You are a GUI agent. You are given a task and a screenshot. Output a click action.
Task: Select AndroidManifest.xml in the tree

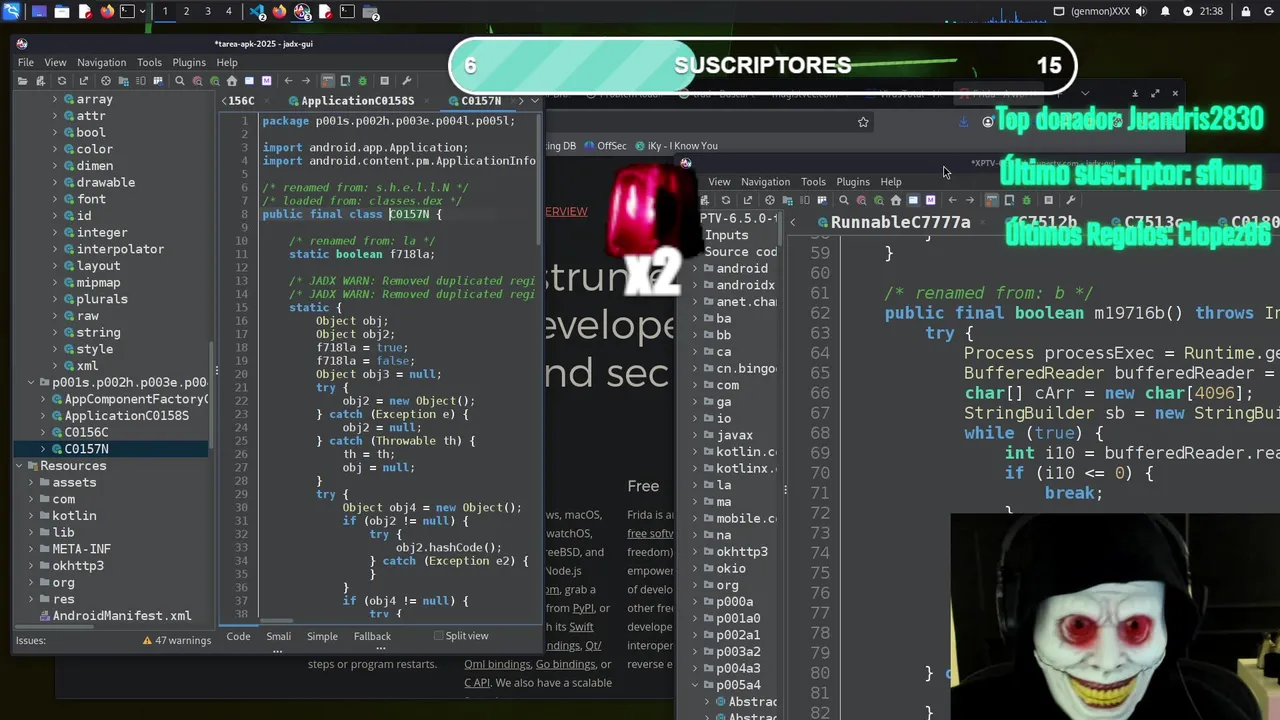(122, 616)
